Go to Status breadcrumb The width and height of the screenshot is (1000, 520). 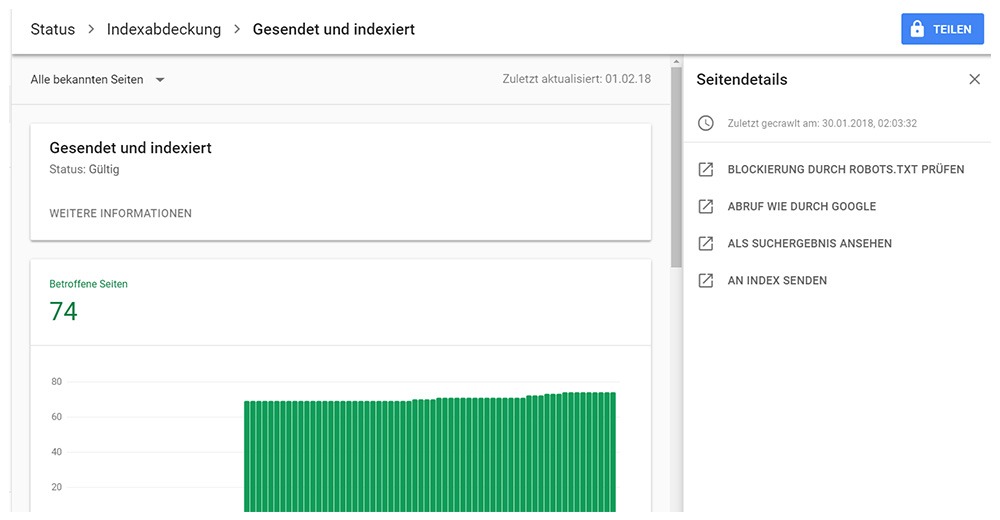(53, 29)
